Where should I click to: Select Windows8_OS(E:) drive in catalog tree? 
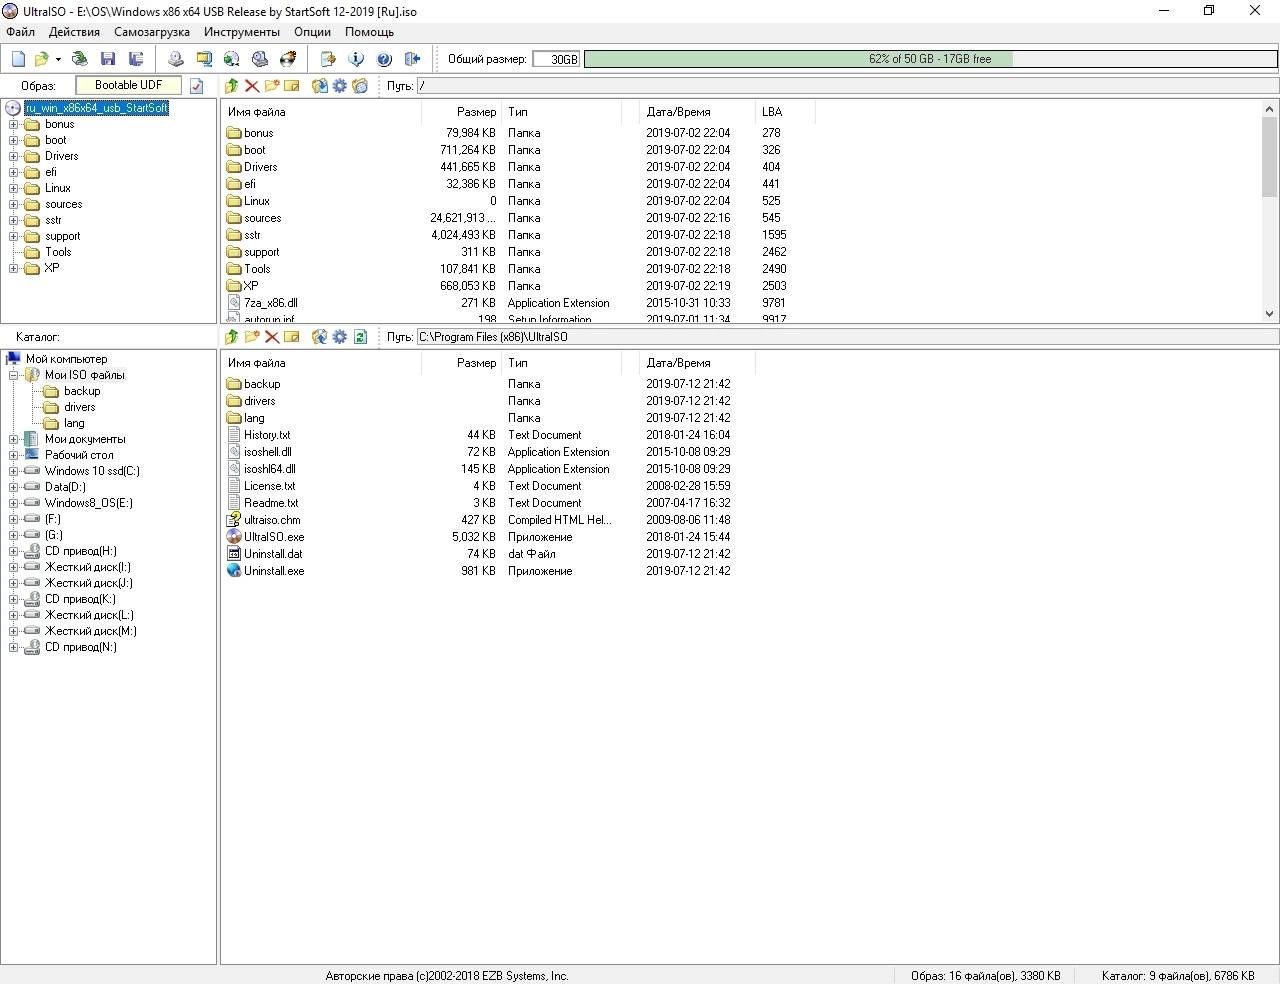88,504
